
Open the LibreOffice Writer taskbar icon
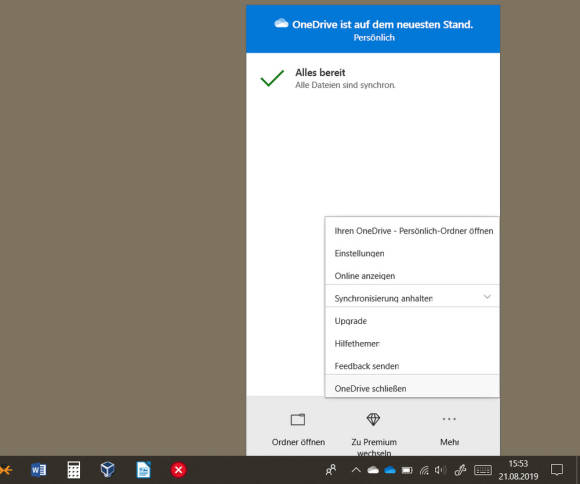tap(143, 470)
